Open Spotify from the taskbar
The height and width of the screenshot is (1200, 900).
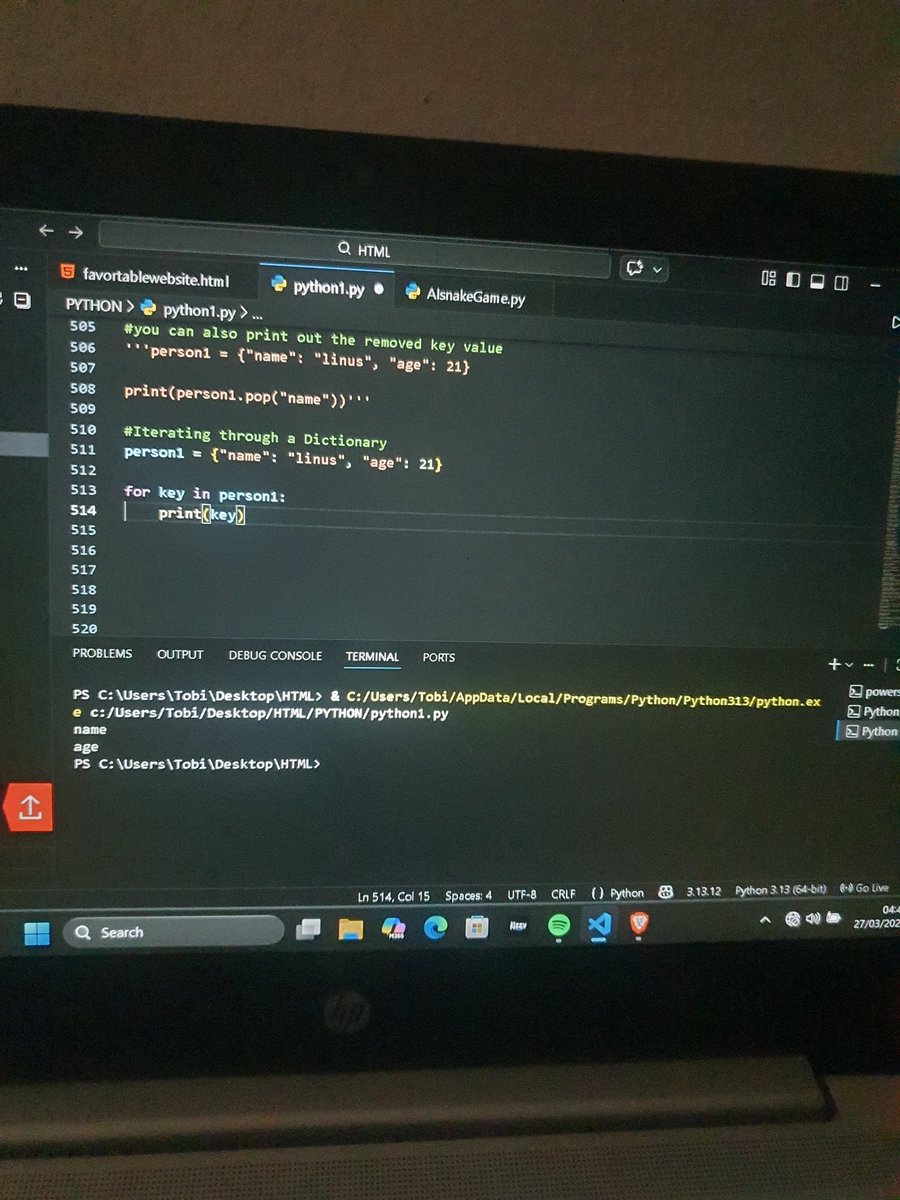tap(560, 927)
